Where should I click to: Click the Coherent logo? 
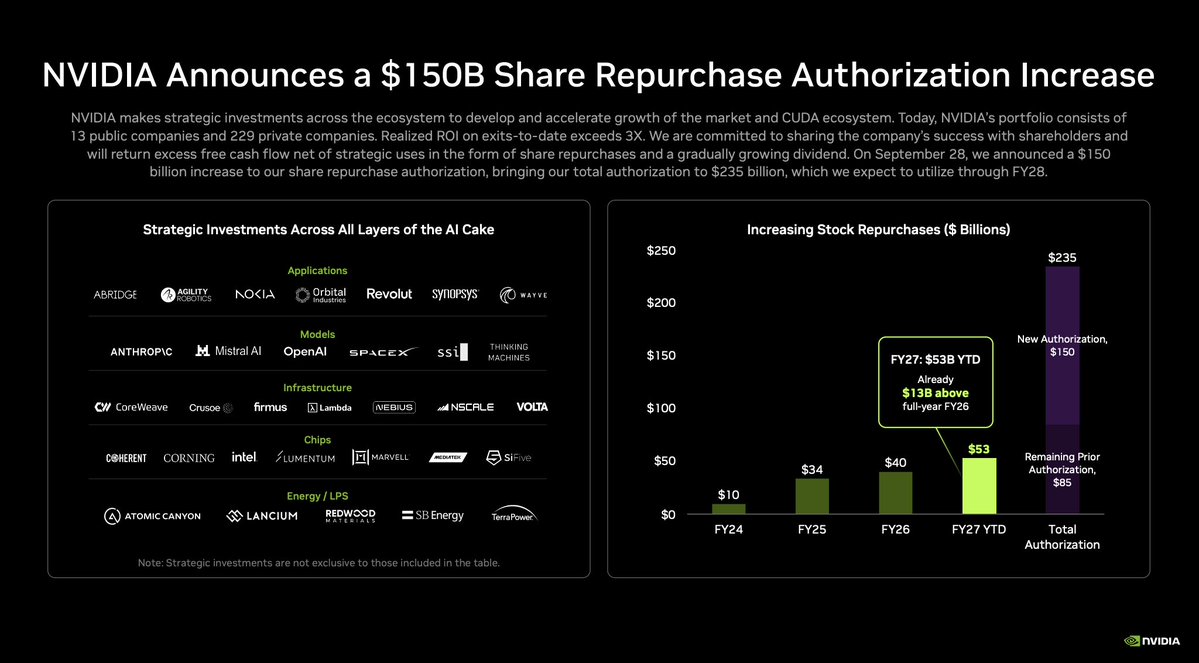(126, 458)
